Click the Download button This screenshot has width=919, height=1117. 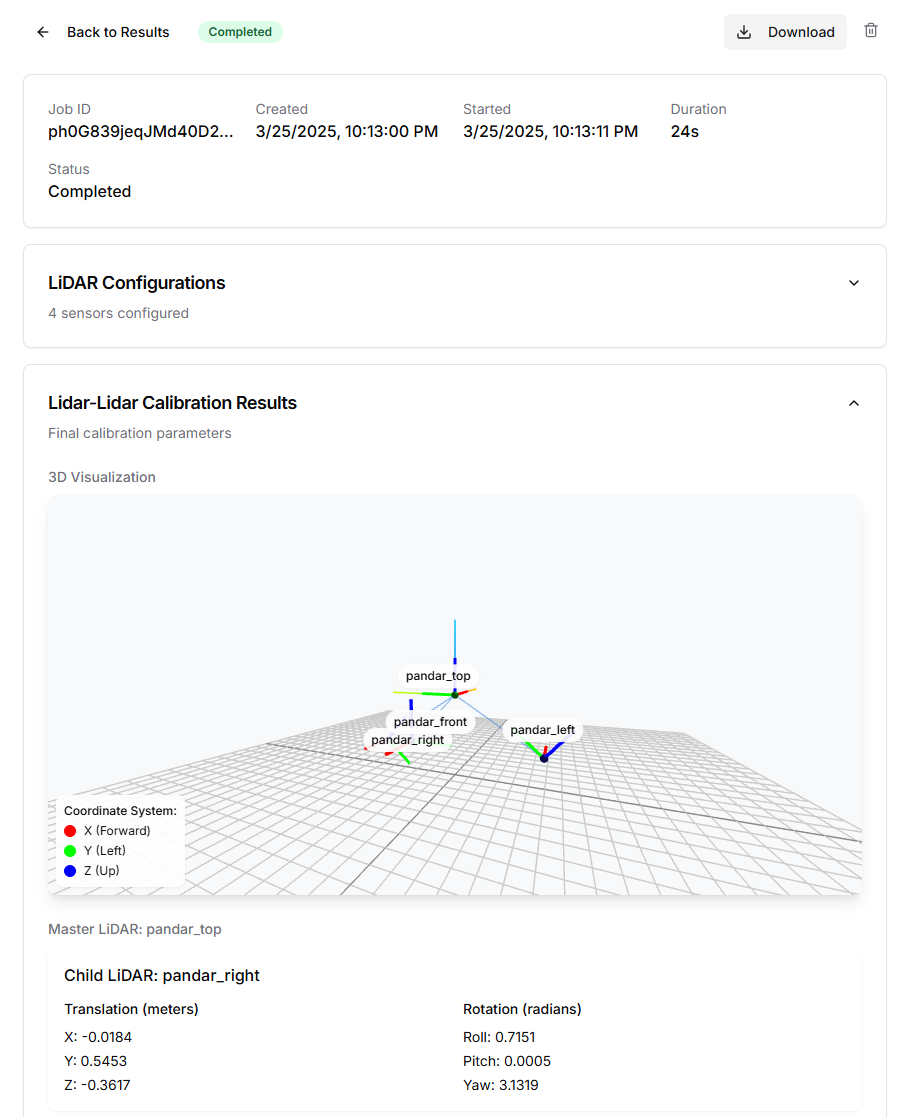pos(785,32)
